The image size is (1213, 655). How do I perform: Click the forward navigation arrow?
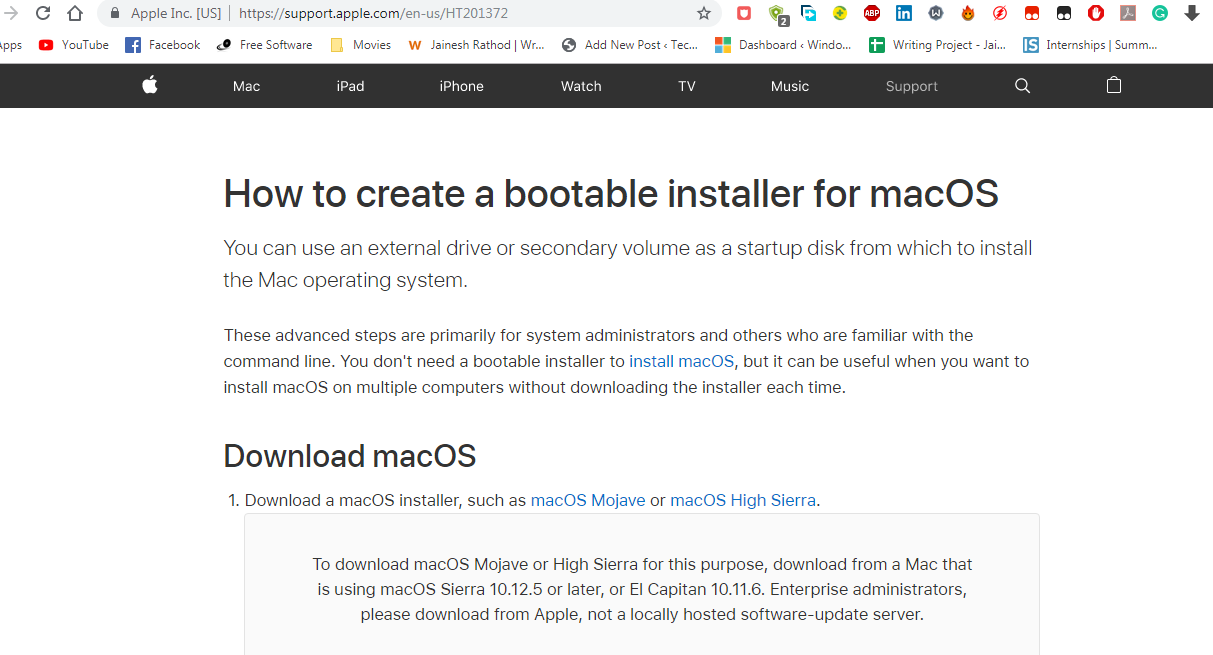12,13
